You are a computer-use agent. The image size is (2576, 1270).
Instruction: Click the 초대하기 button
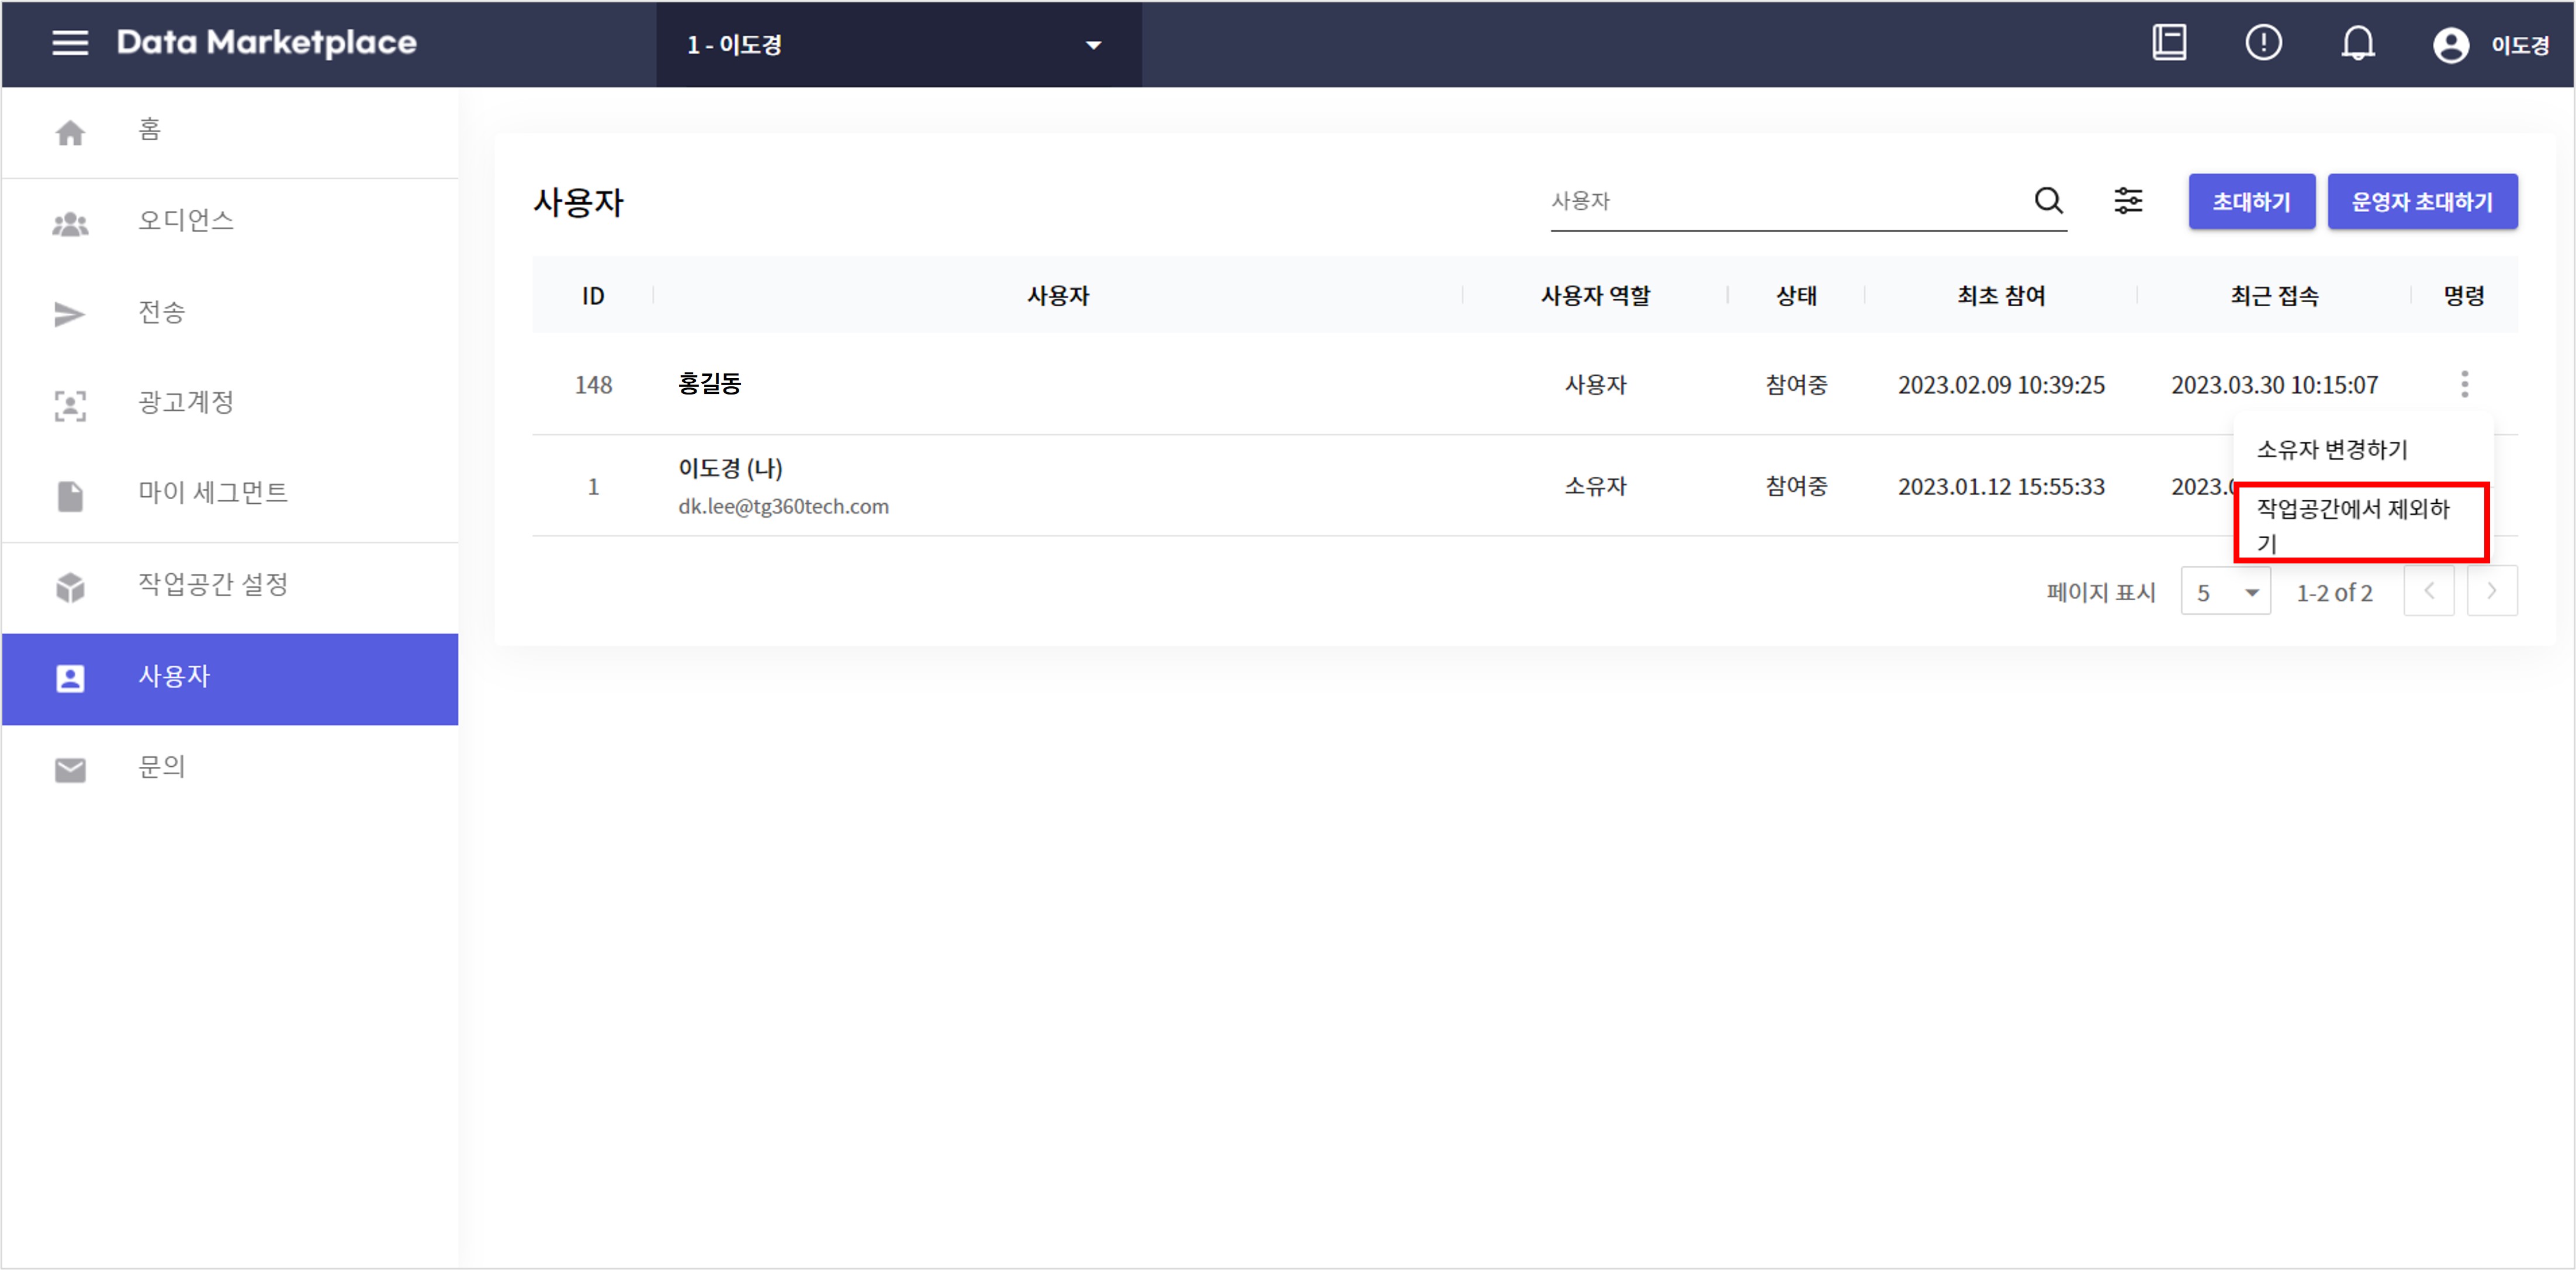click(2250, 202)
